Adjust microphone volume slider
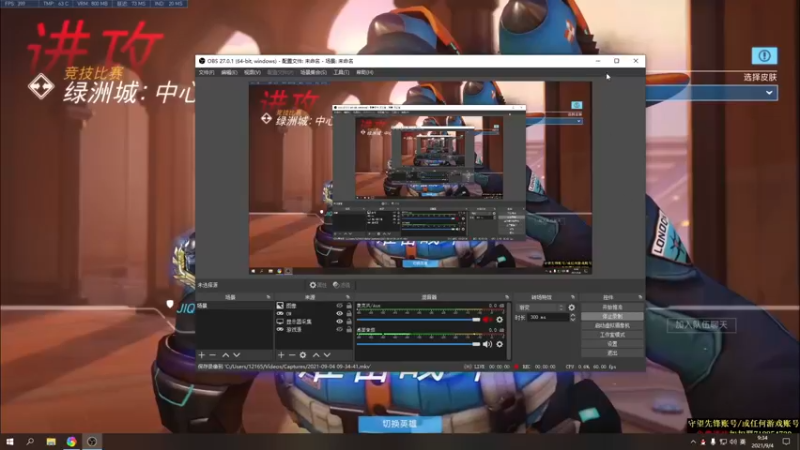Viewport: 800px width, 450px height. pos(418,319)
